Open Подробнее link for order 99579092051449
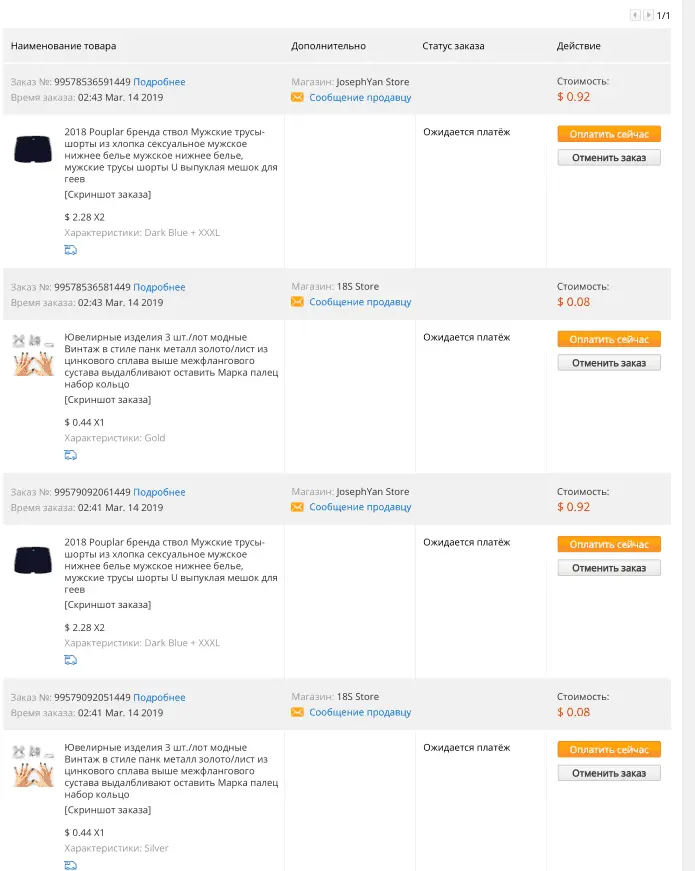This screenshot has height=871, width=695. point(159,697)
